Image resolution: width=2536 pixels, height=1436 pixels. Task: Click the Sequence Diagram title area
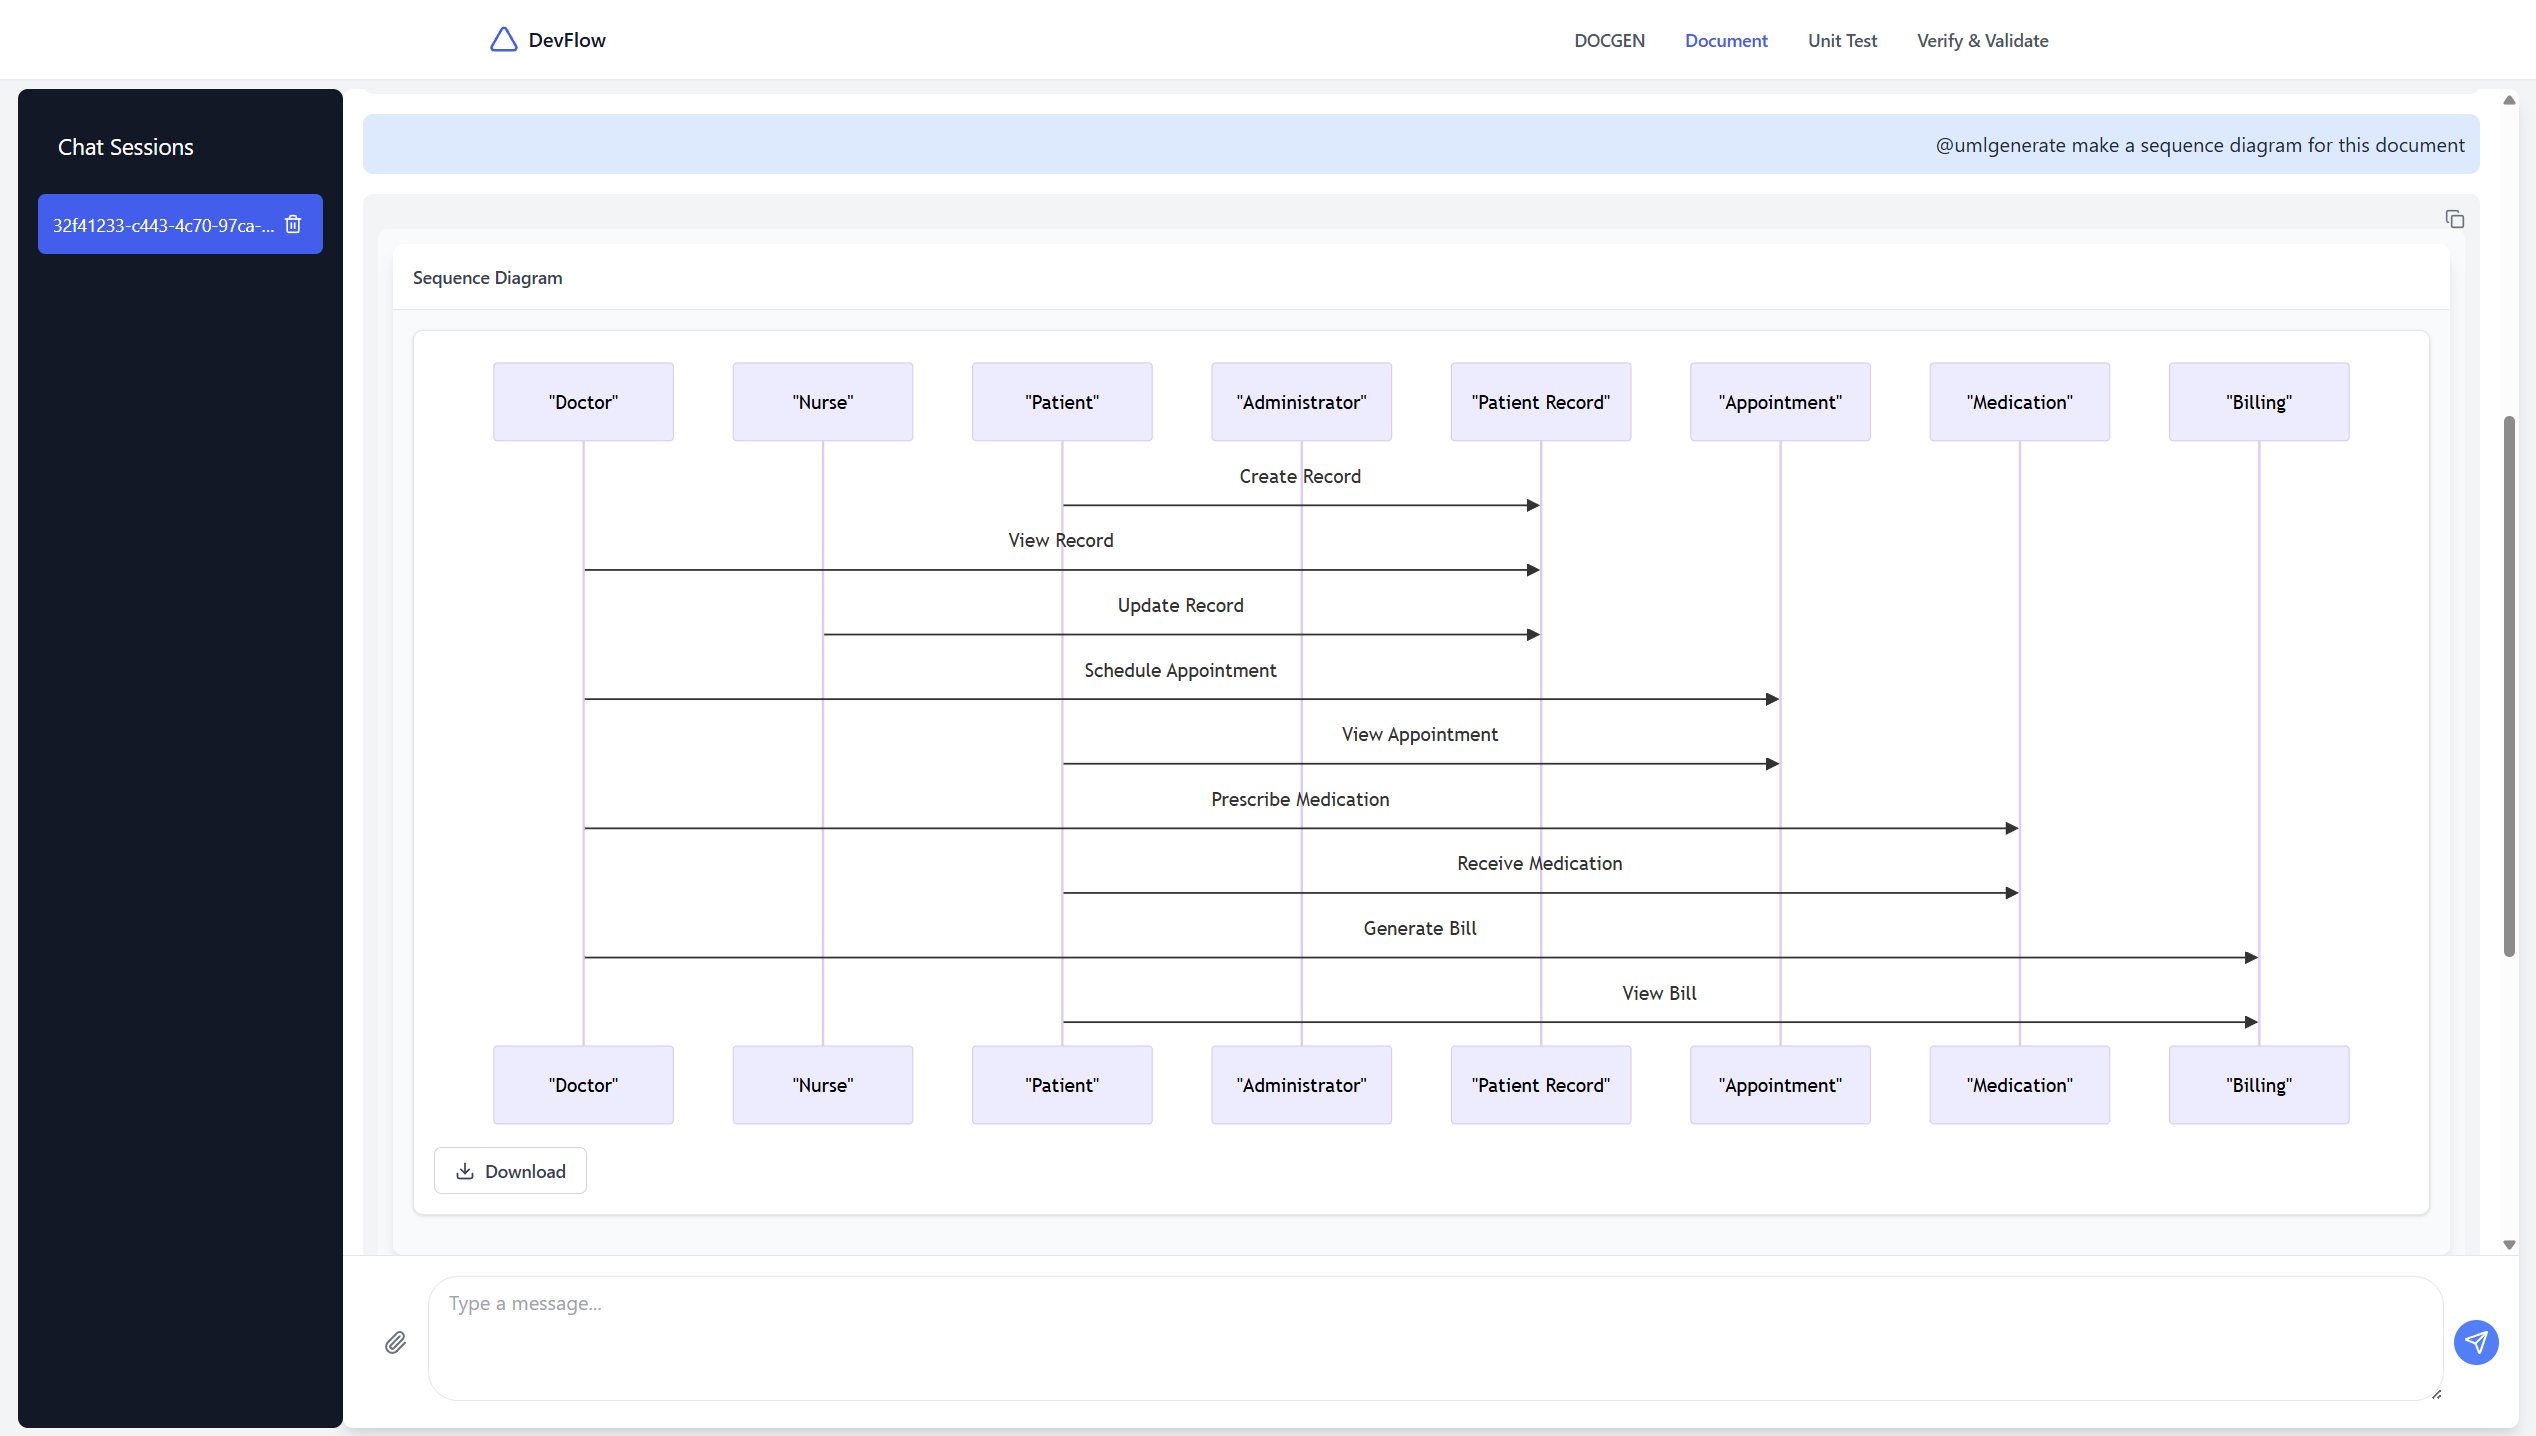click(x=487, y=277)
